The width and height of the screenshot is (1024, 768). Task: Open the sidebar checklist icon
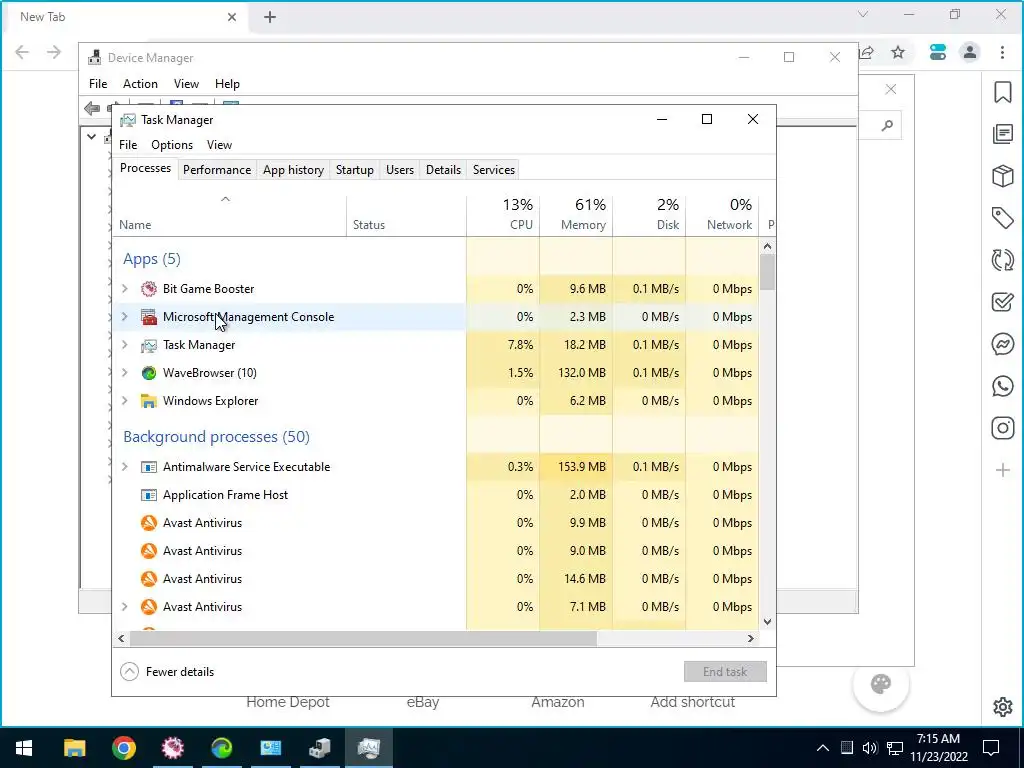[x=1002, y=302]
